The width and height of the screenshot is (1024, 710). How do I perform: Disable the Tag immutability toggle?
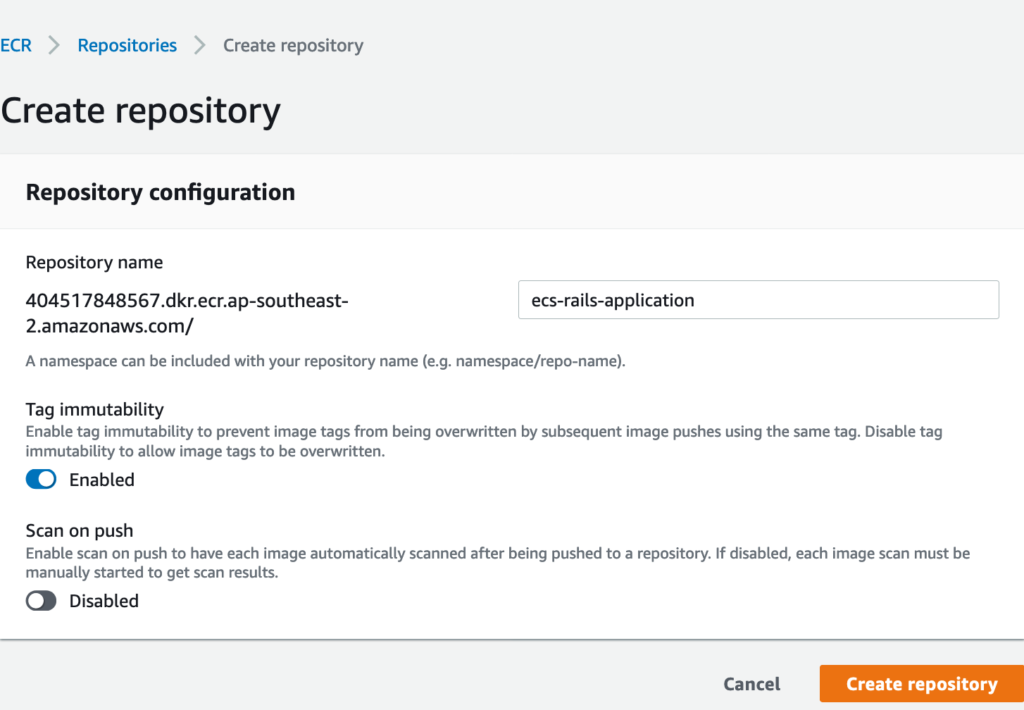[x=41, y=479]
